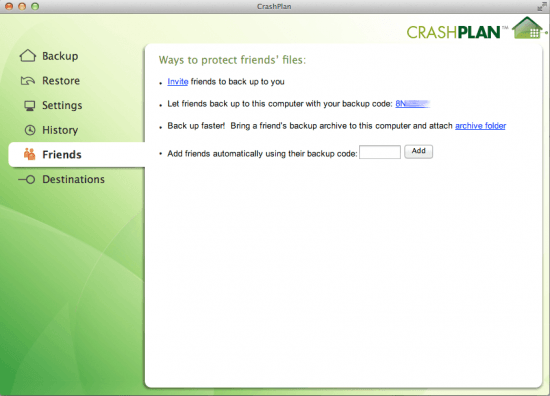Click the 'Back up faster!' text
Viewport: 550px width, 396px height.
[x=196, y=126]
